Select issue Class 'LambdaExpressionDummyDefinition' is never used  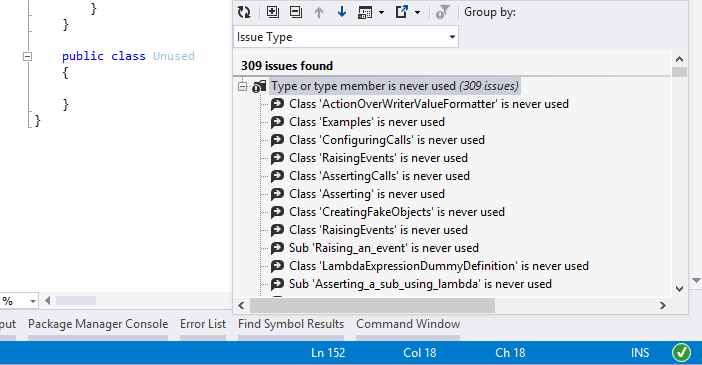(439, 266)
